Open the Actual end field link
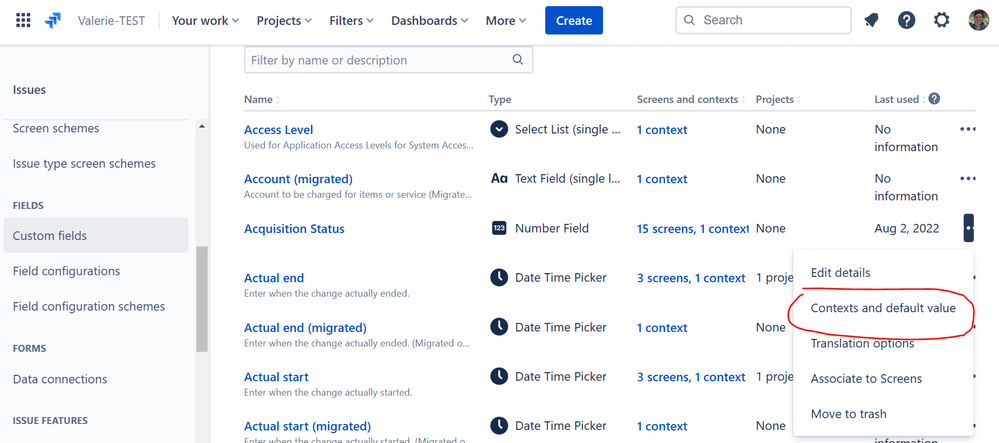The image size is (999, 443). [x=274, y=278]
